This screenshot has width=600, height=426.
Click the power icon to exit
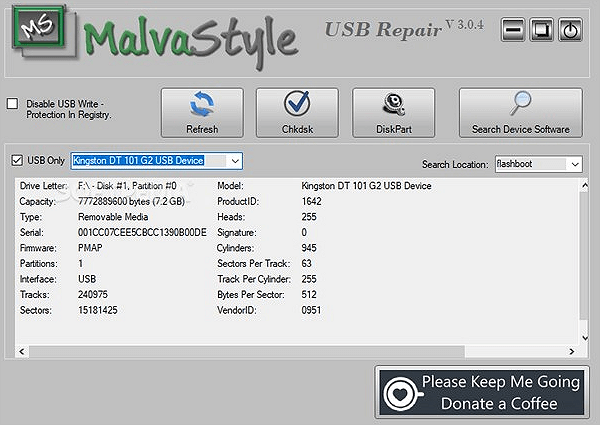(x=570, y=29)
